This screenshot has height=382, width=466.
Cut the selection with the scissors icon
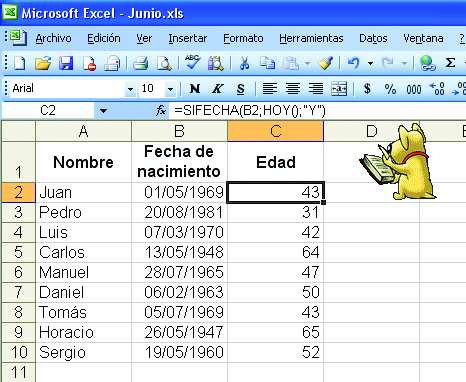click(244, 63)
